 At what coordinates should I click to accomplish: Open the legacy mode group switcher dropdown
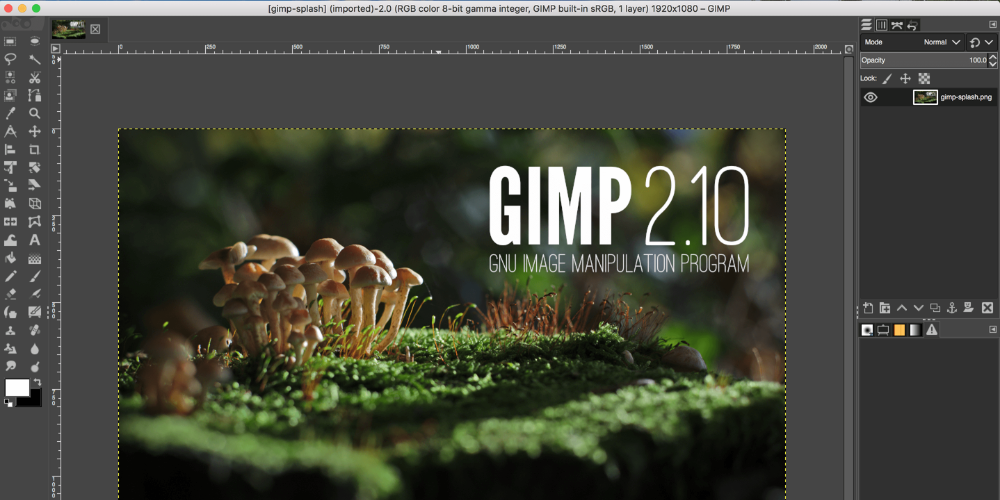981,42
